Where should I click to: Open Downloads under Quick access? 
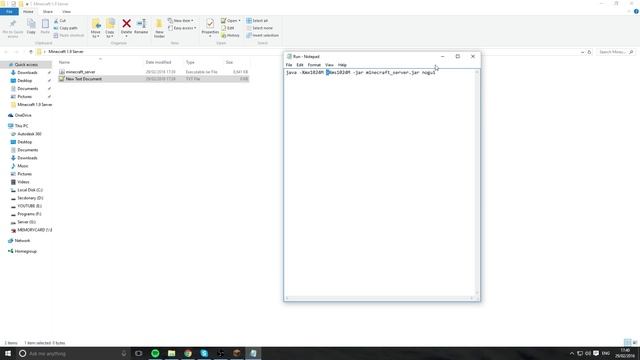tap(27, 73)
